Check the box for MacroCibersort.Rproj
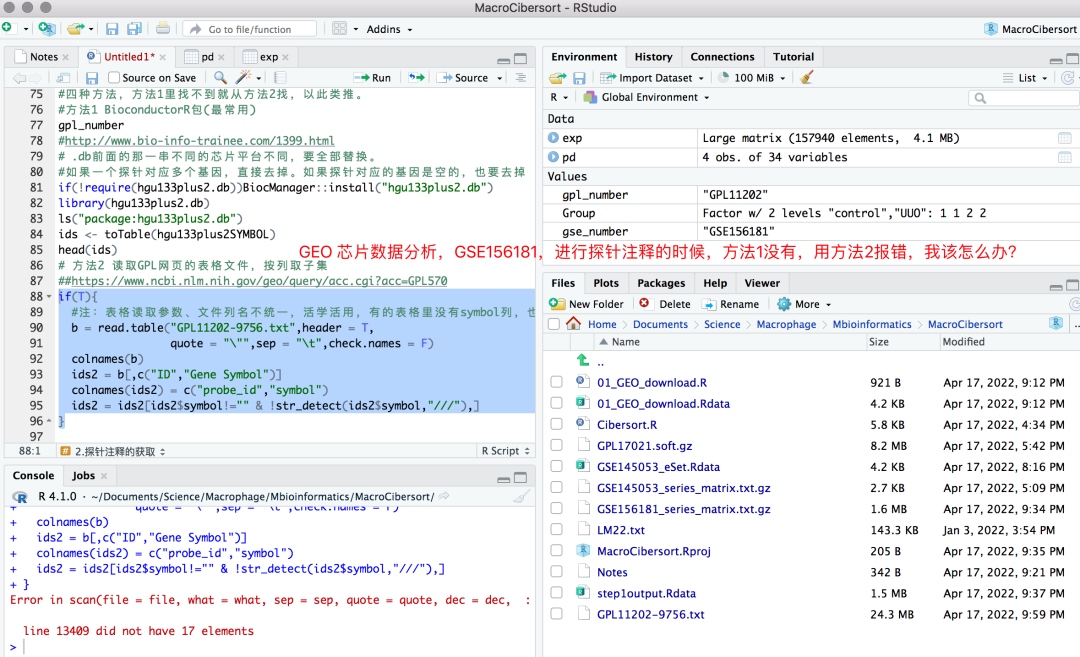This screenshot has height=657, width=1080. pos(557,551)
